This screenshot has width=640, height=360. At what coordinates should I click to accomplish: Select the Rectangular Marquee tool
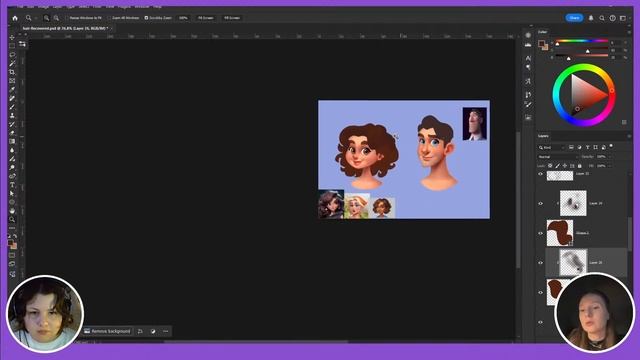(x=12, y=46)
